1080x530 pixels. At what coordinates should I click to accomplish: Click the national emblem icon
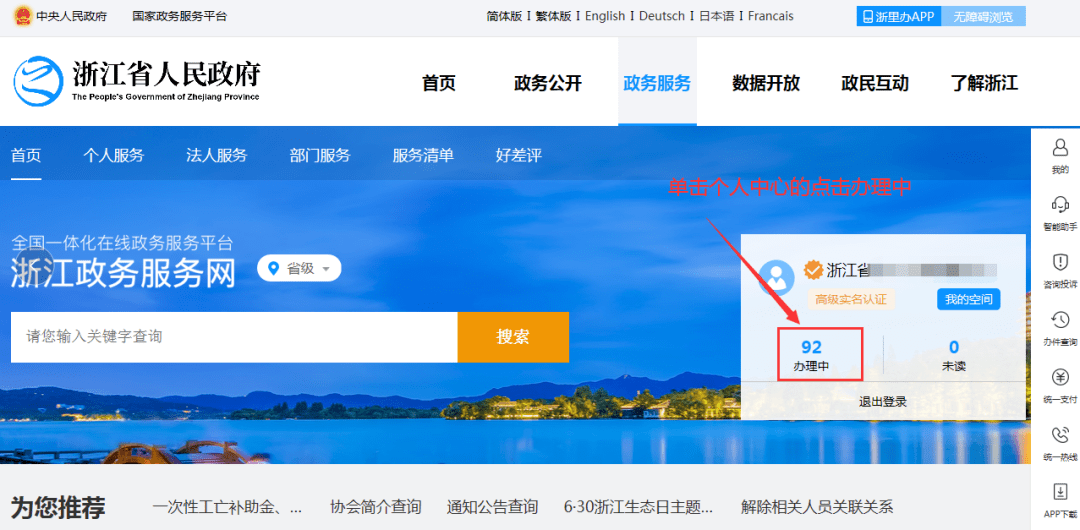tap(23, 16)
